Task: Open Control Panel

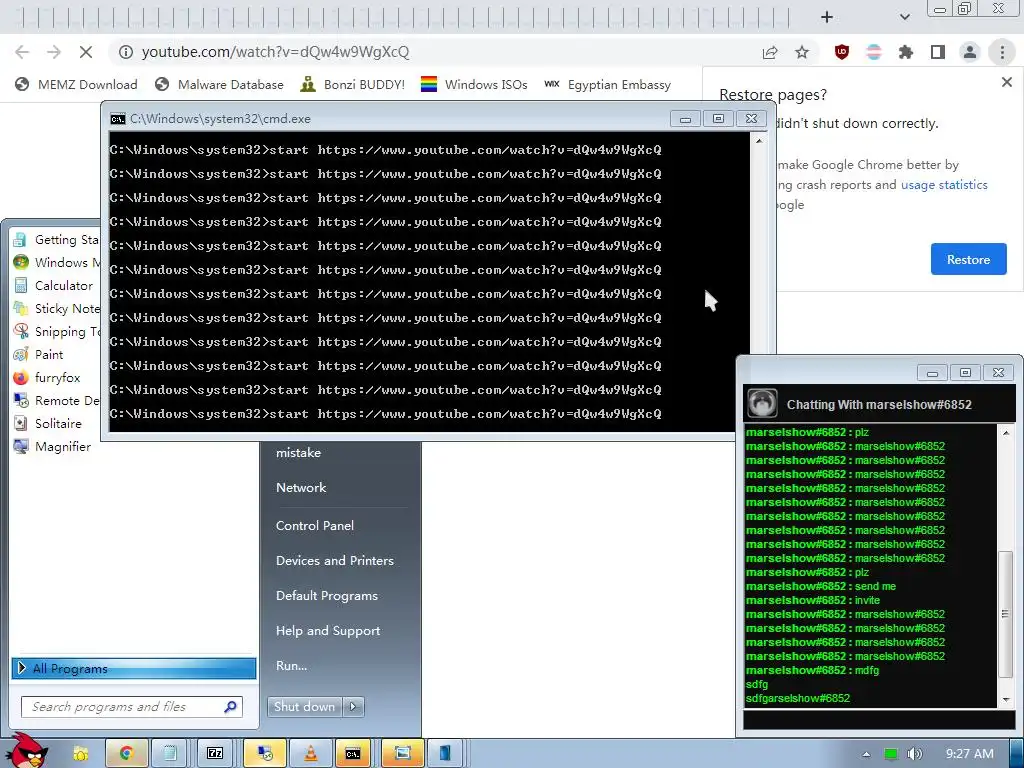Action: coord(315,525)
